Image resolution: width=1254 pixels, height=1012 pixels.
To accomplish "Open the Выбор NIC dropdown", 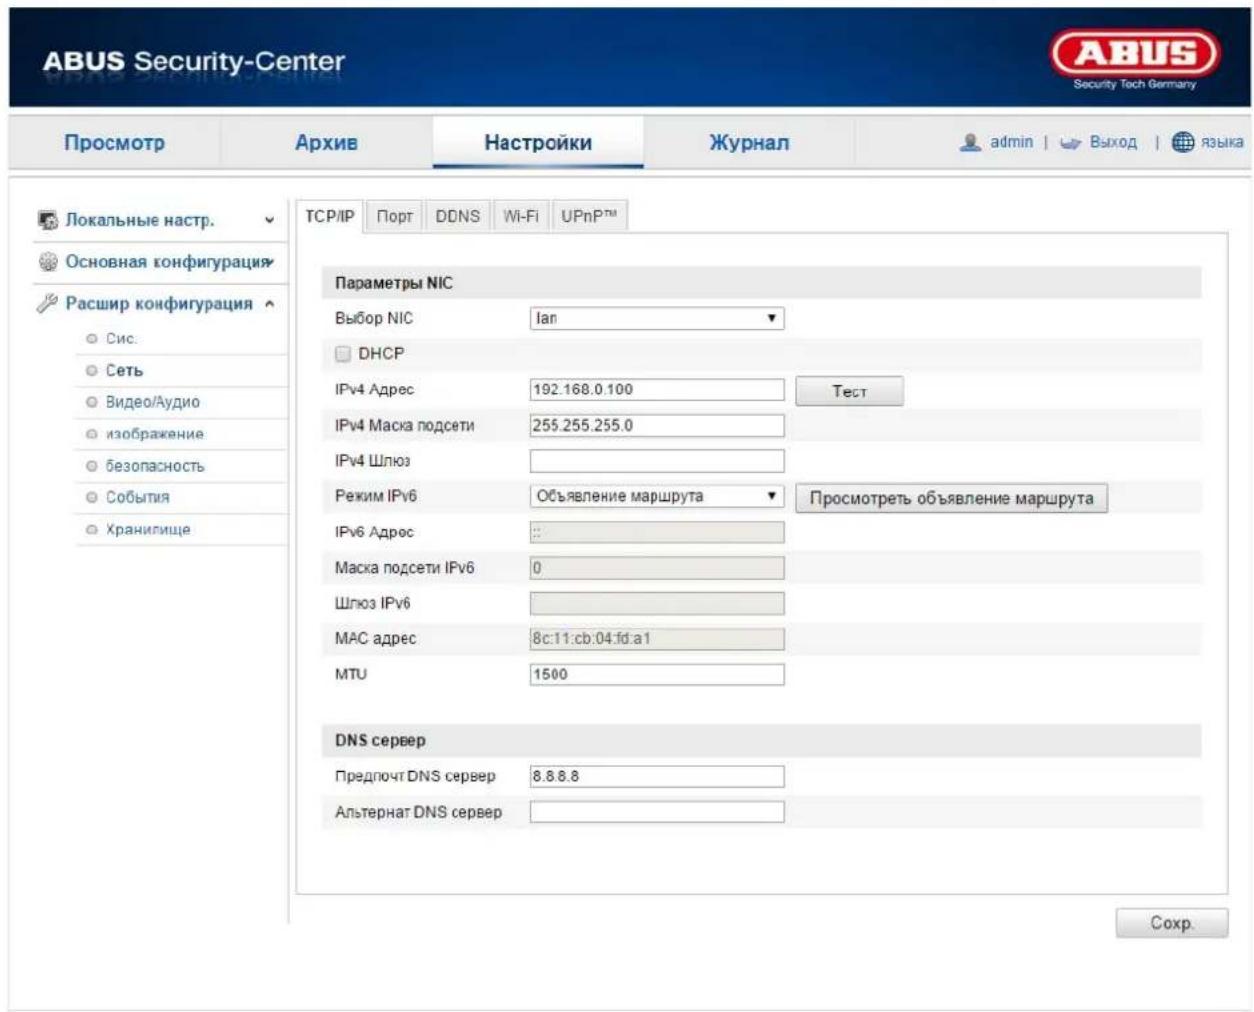I will (657, 318).
